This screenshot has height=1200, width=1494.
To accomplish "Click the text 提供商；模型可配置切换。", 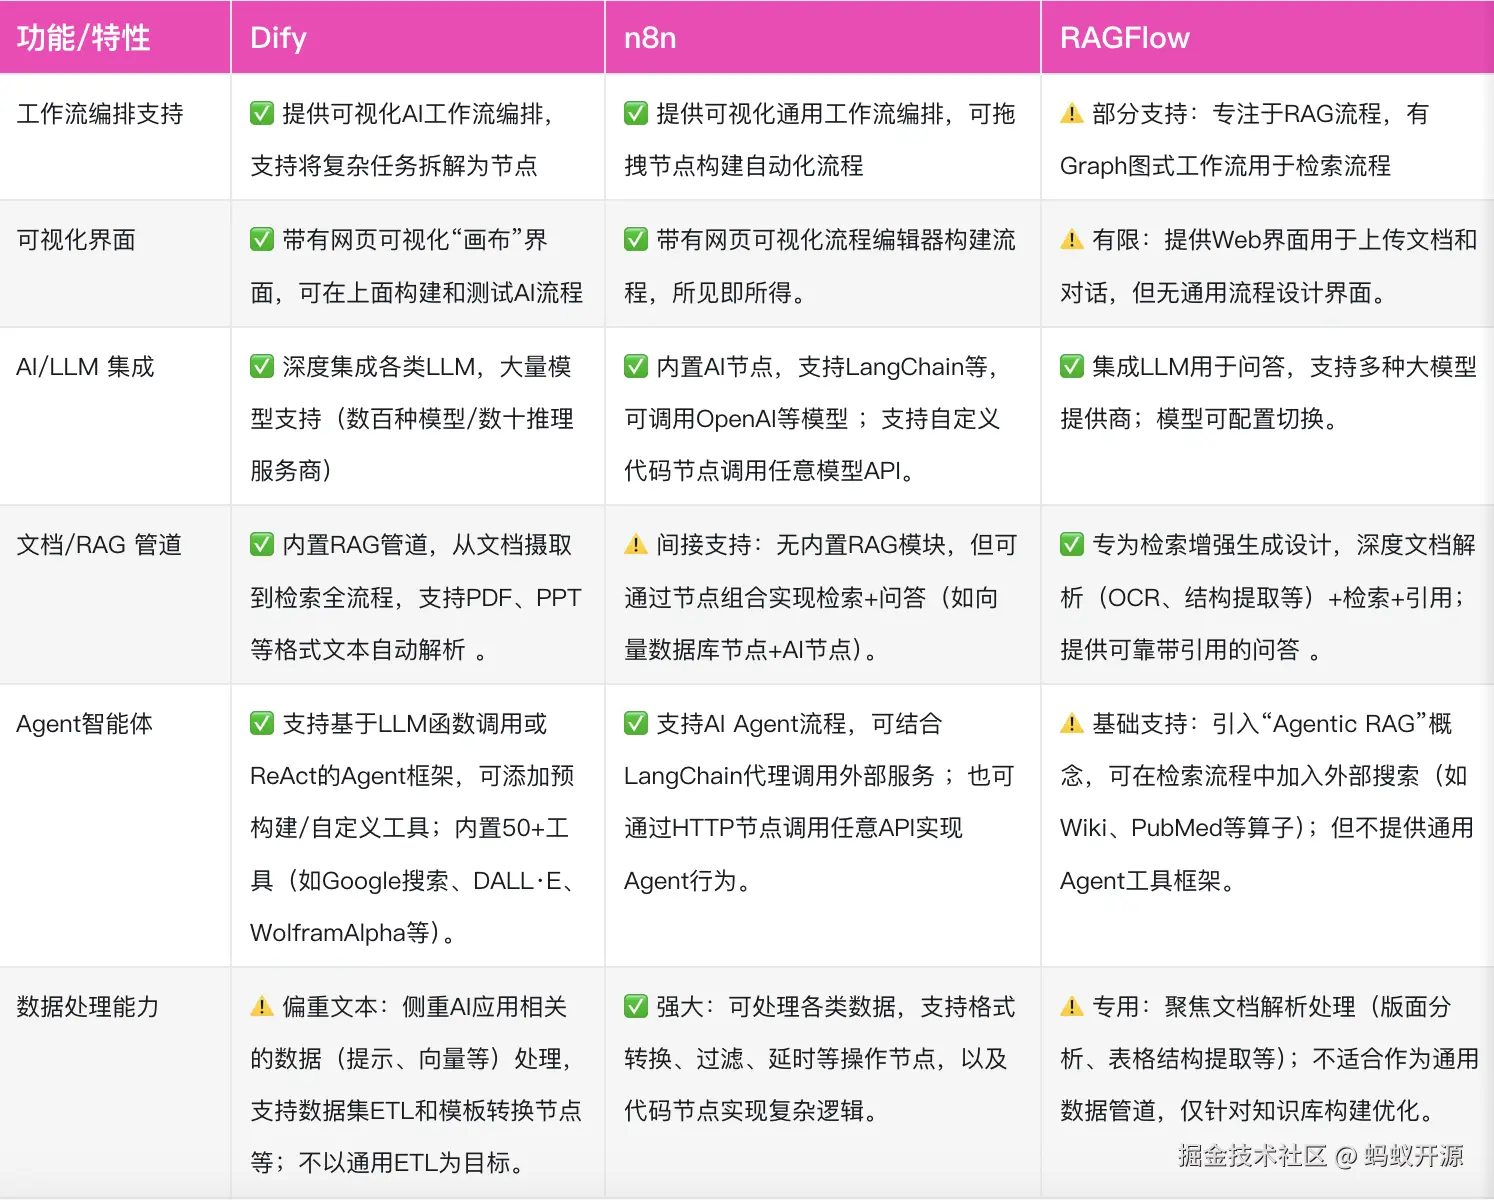I will (1200, 419).
